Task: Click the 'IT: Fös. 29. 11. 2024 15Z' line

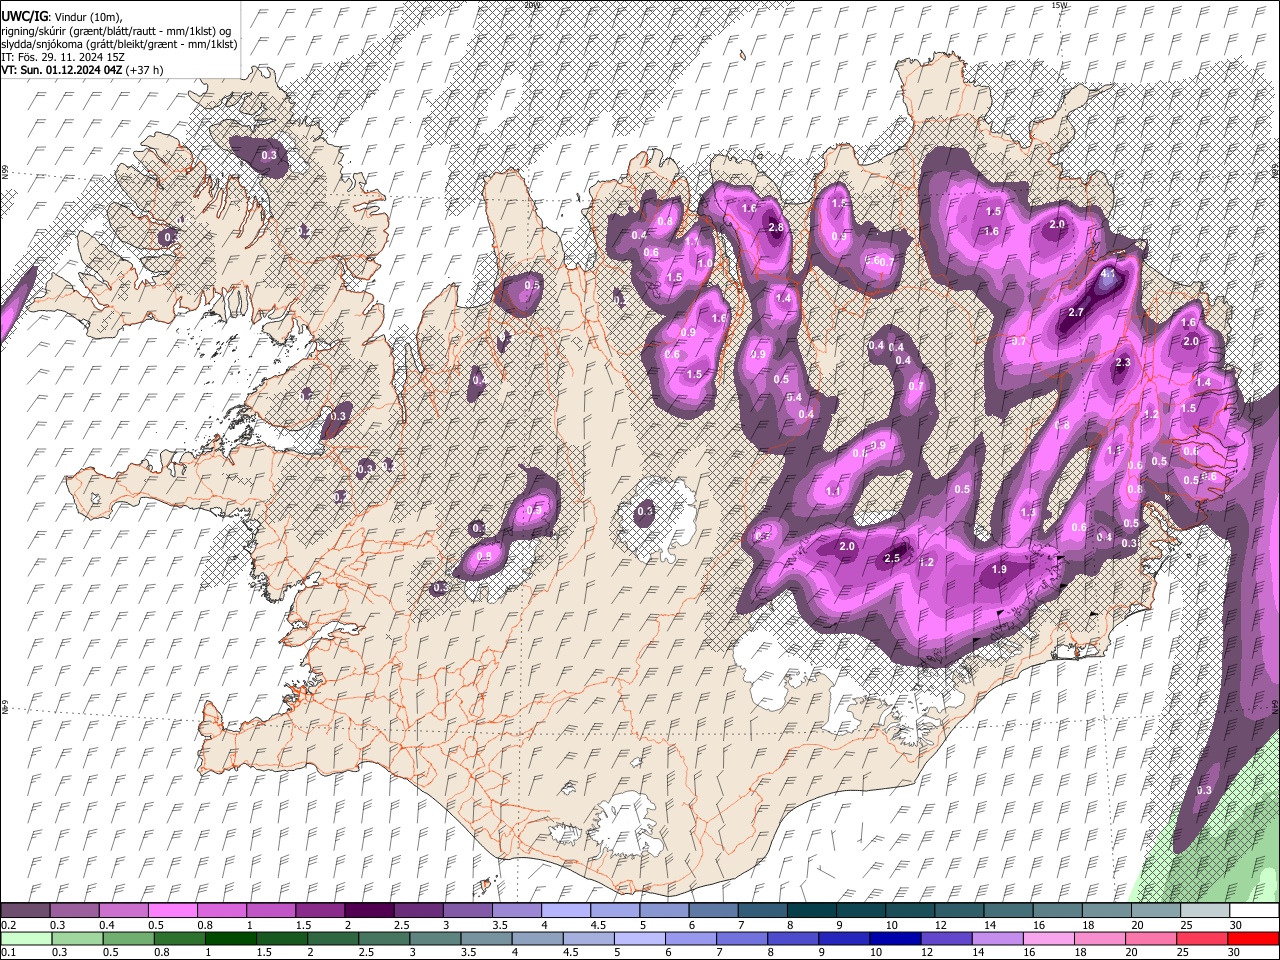Action: [x=63, y=57]
